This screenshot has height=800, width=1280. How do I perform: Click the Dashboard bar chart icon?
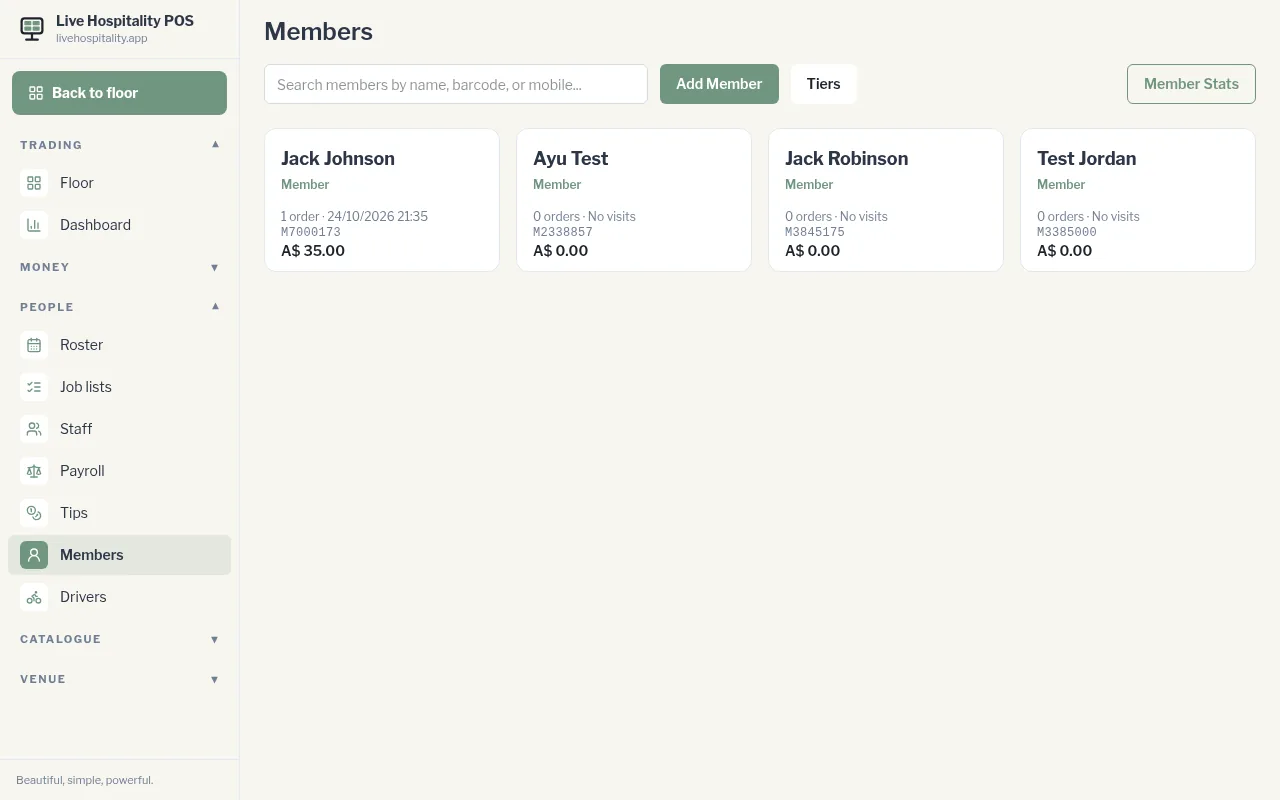(34, 225)
